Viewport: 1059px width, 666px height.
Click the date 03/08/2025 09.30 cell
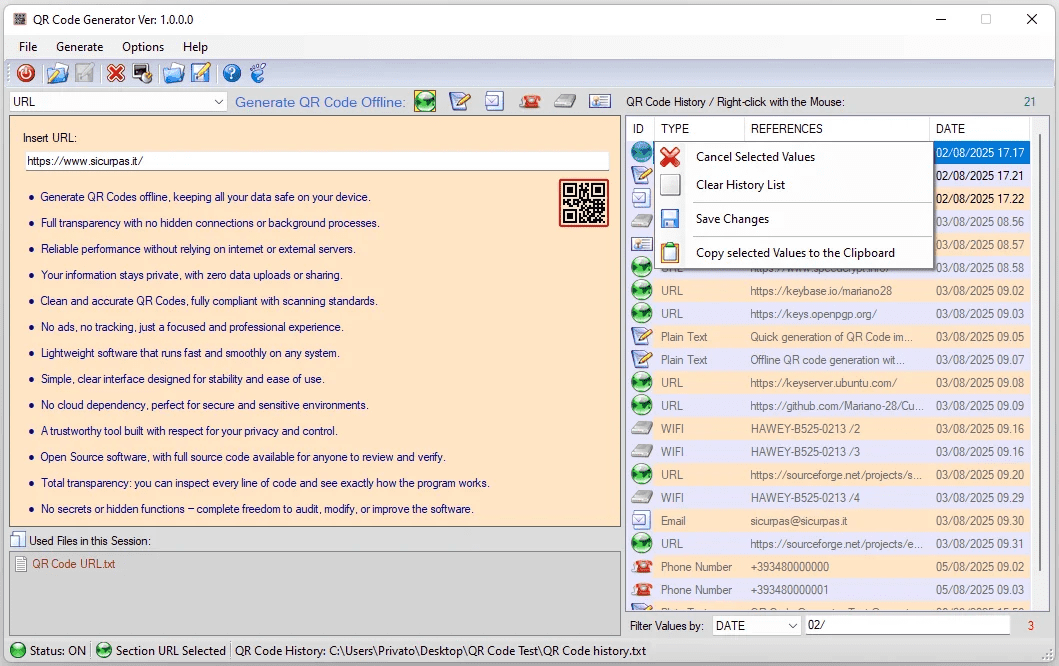click(x=980, y=521)
